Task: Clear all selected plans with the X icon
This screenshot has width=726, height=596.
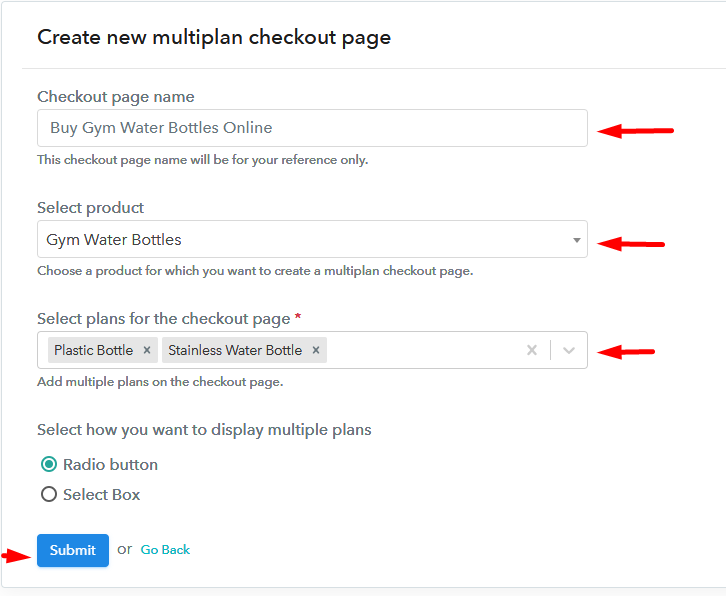Action: [x=532, y=350]
